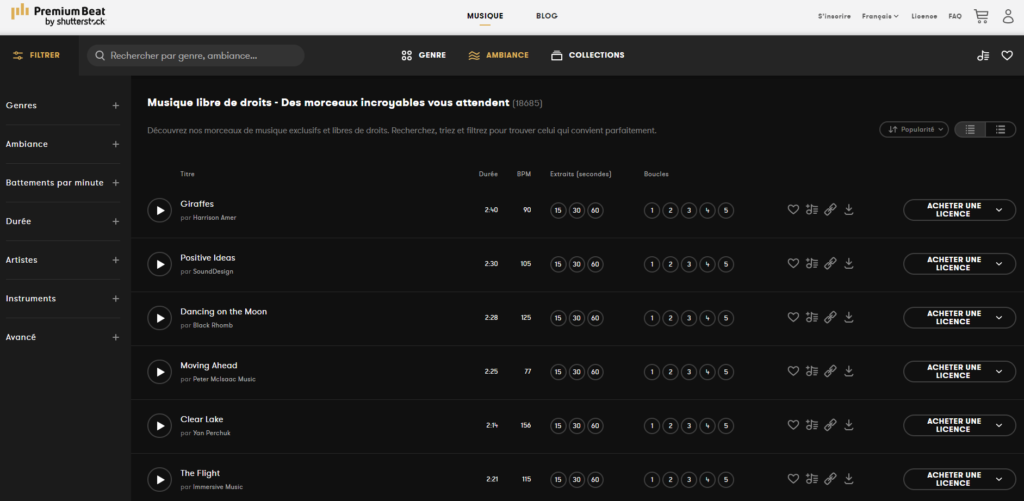Select 30-second extract of Giraffes
The height and width of the screenshot is (501, 1024).
[x=576, y=210]
